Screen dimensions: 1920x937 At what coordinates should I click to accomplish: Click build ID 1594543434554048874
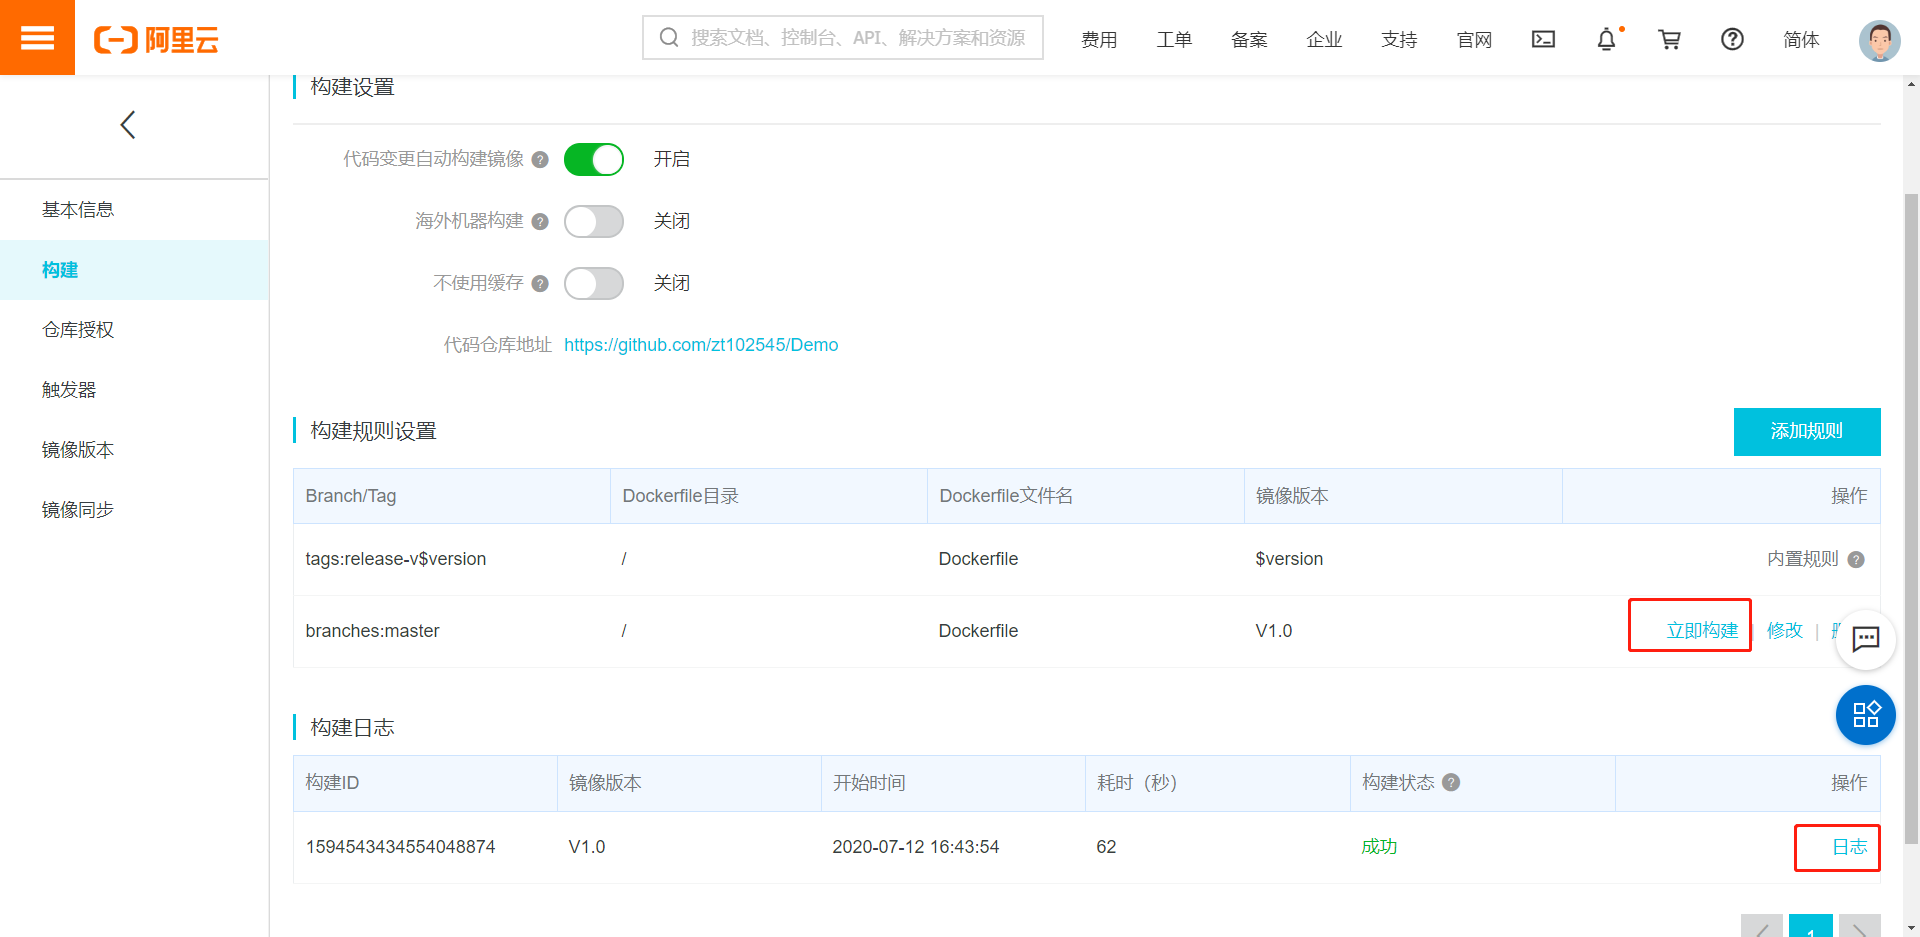tap(400, 847)
